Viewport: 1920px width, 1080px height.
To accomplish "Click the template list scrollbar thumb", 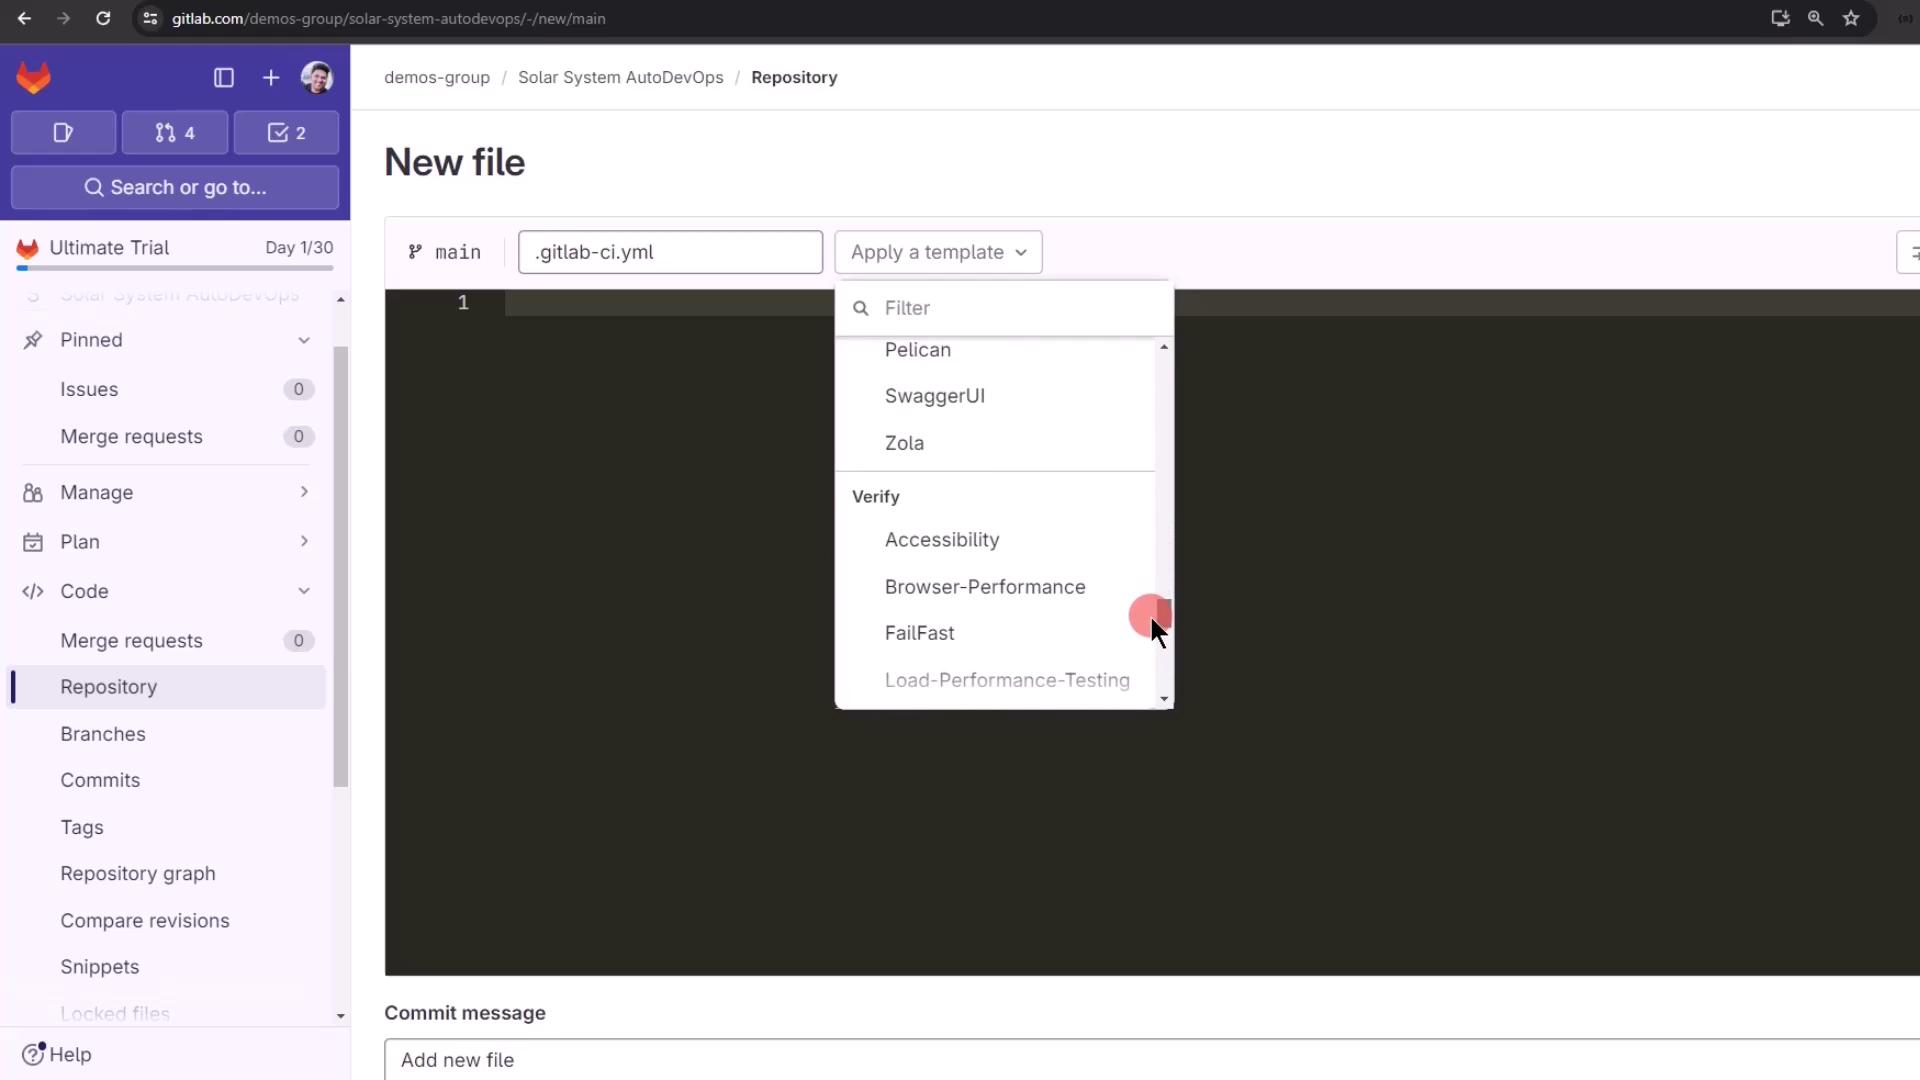I will (x=1164, y=612).
